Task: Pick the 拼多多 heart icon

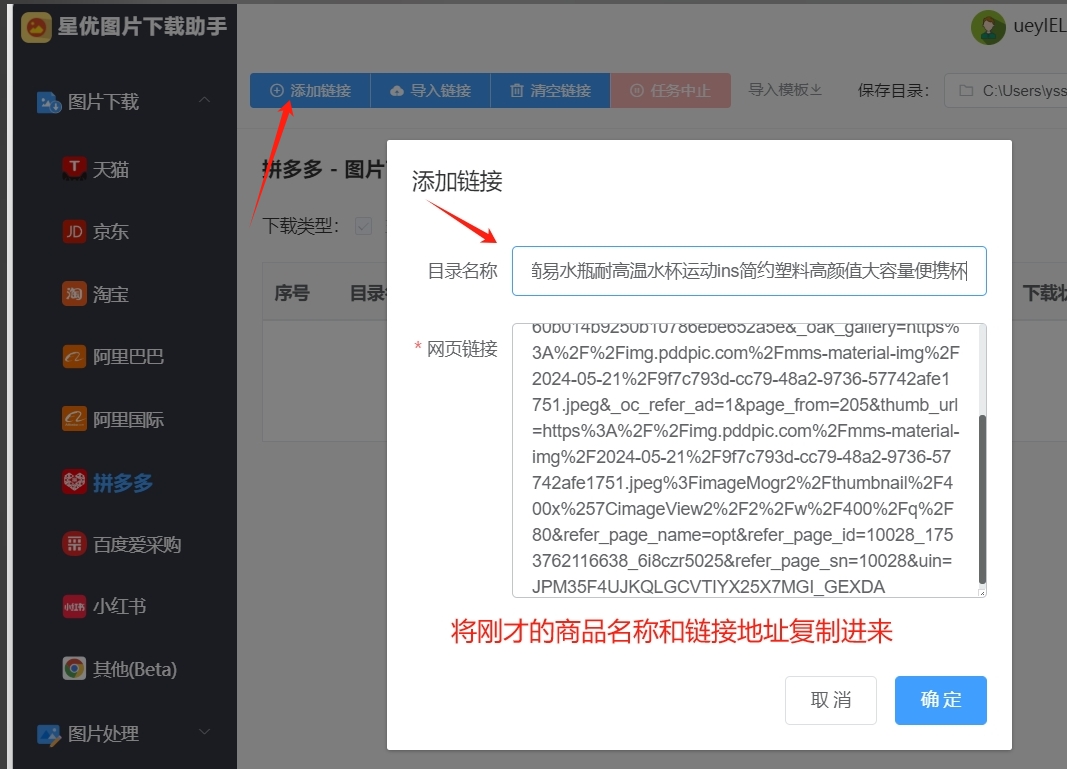Action: point(74,482)
